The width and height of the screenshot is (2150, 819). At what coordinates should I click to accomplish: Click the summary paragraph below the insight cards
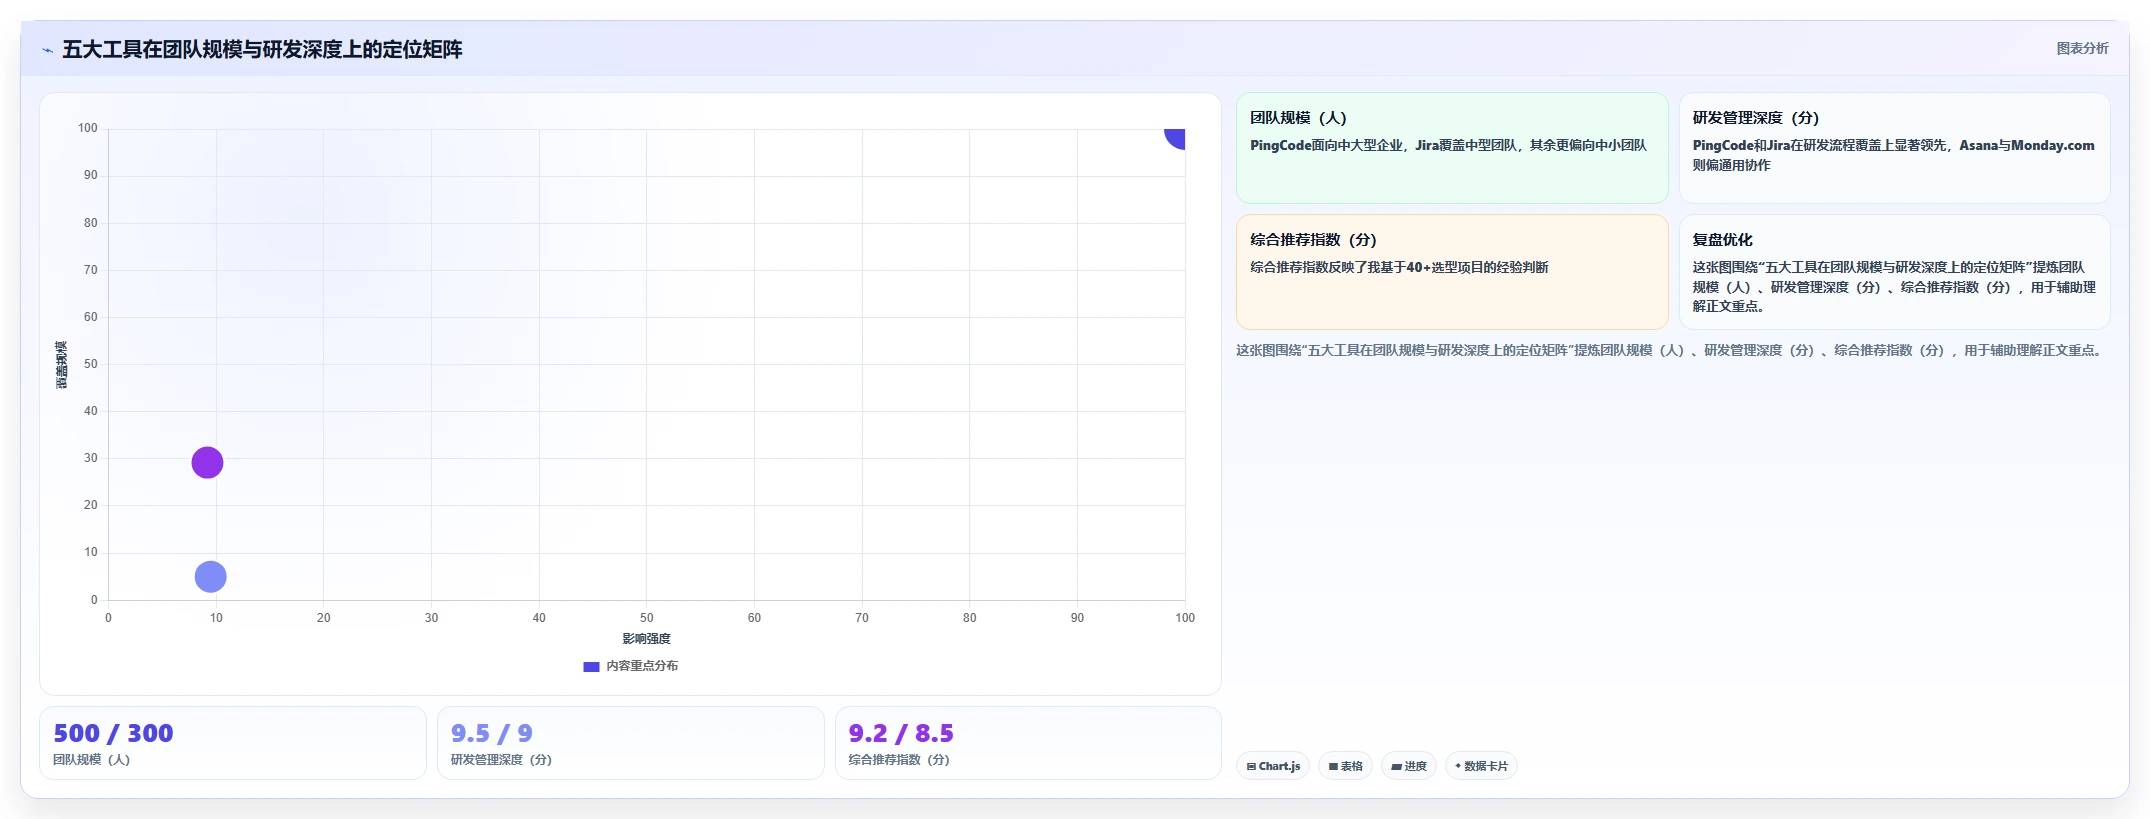(x=1671, y=350)
